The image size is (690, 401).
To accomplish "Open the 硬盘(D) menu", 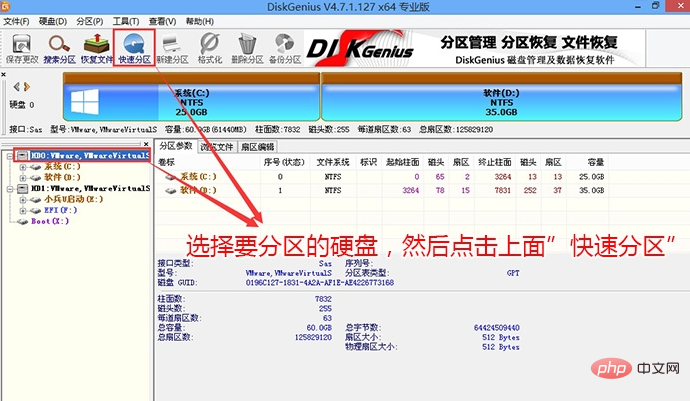I will [x=52, y=21].
